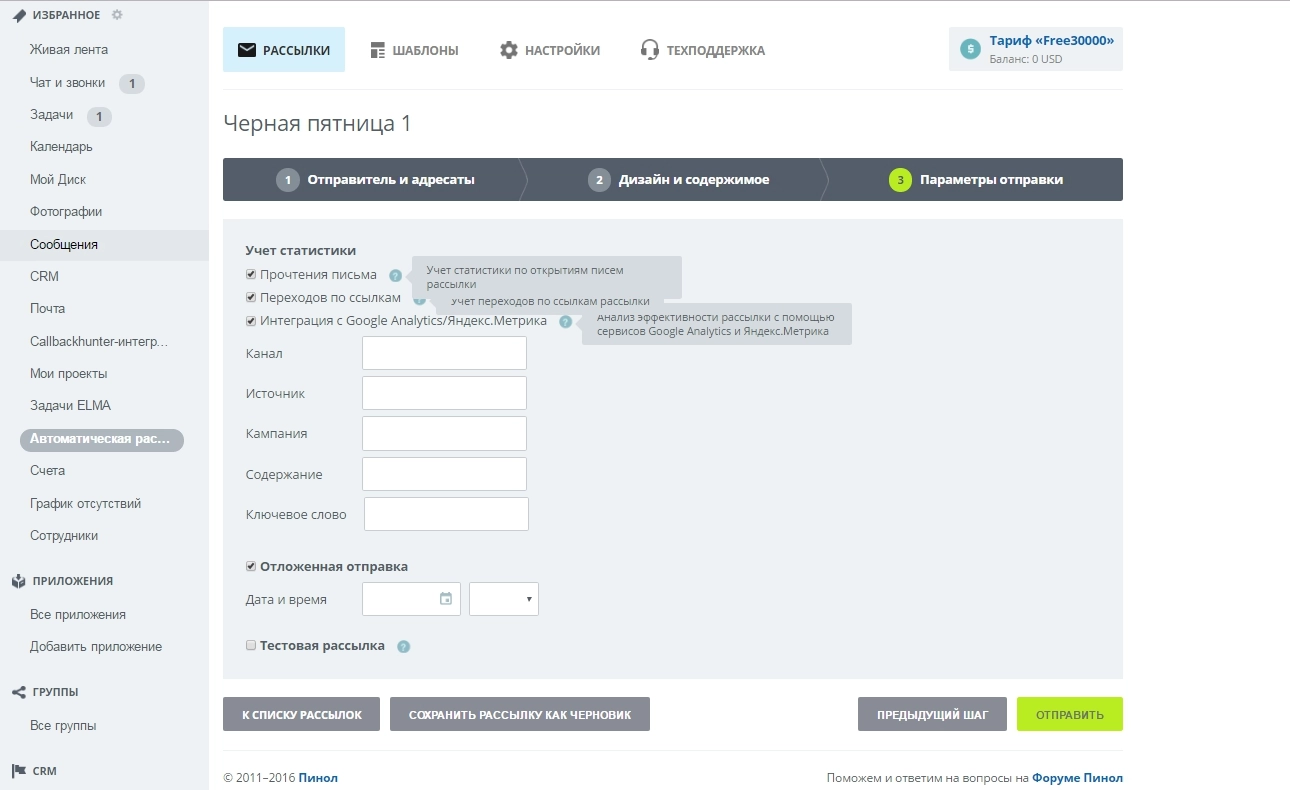Go to step 2 Дизайн и содержимое
The width and height of the screenshot is (1290, 790).
[680, 180]
